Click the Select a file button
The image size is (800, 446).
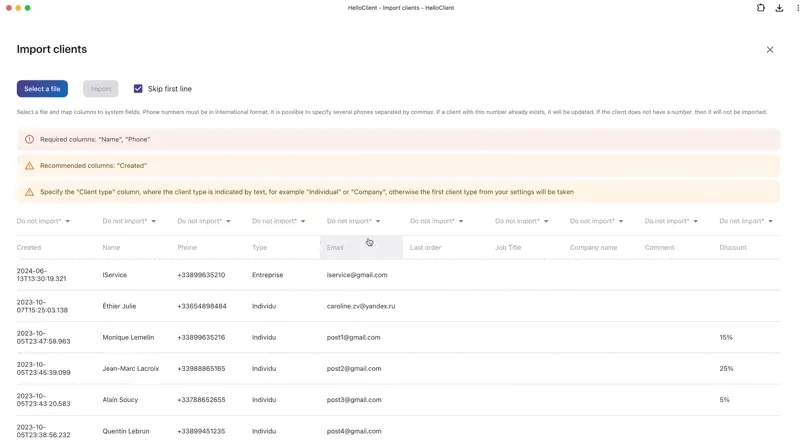pos(42,89)
